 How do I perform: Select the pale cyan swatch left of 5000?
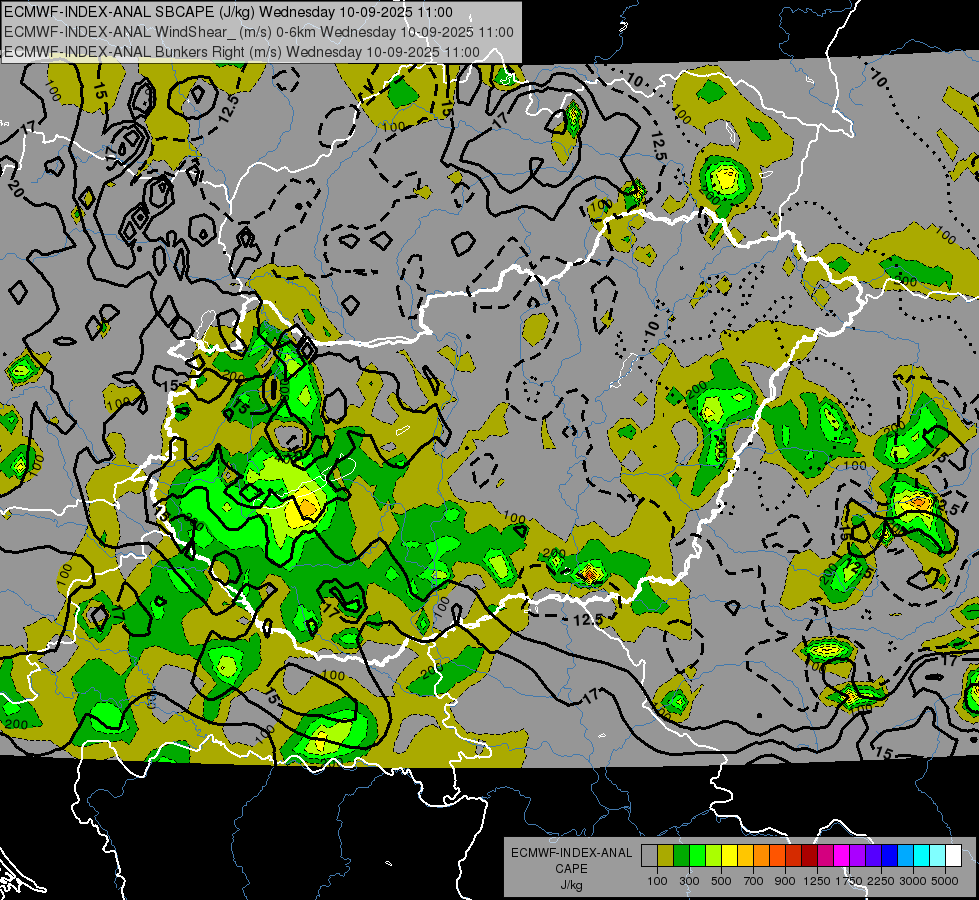click(938, 856)
